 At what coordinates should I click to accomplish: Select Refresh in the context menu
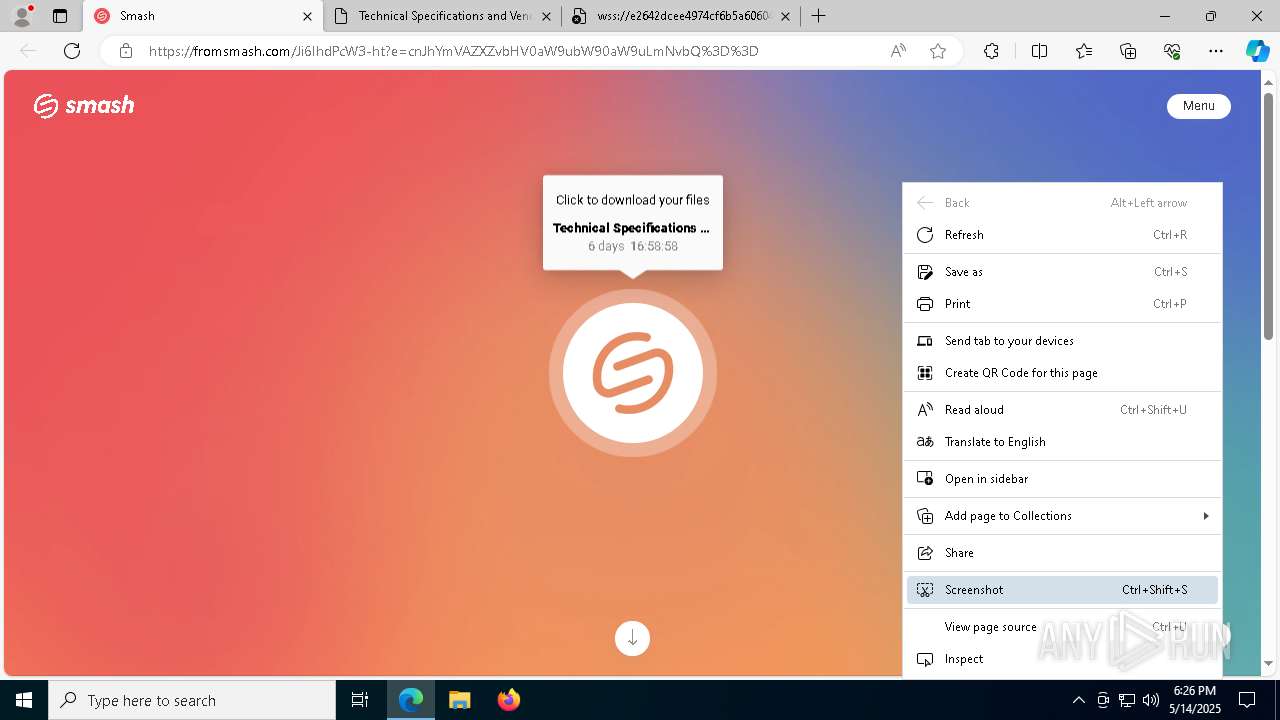click(1062, 235)
